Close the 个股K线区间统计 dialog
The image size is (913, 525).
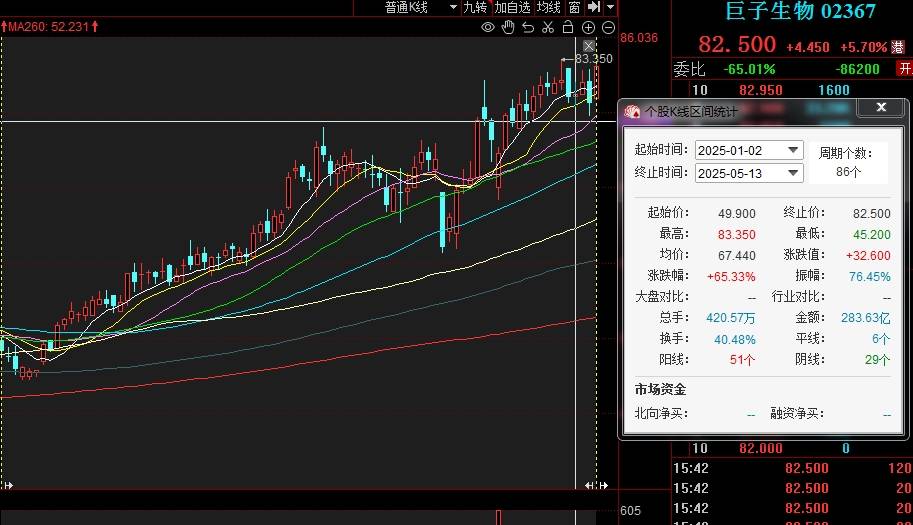[881, 108]
